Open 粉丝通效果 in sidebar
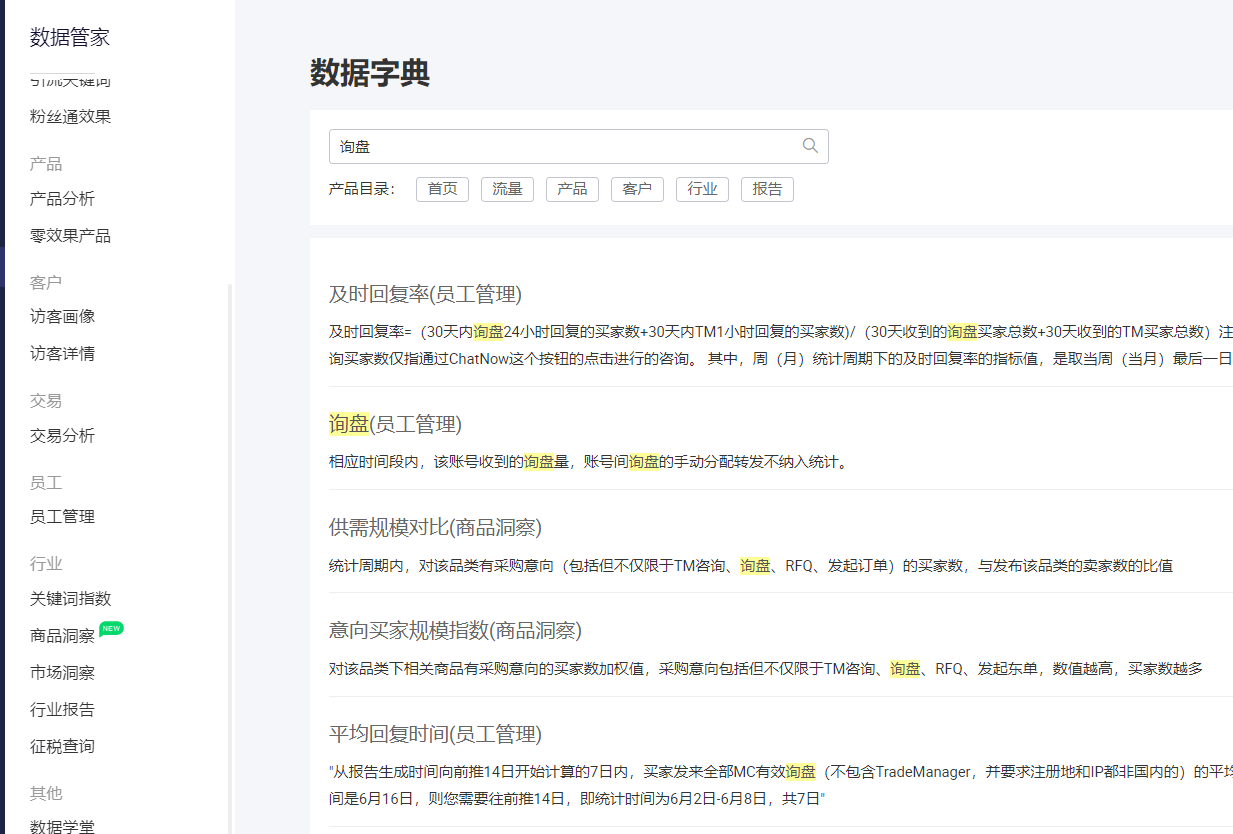This screenshot has height=834, width=1233. (70, 117)
